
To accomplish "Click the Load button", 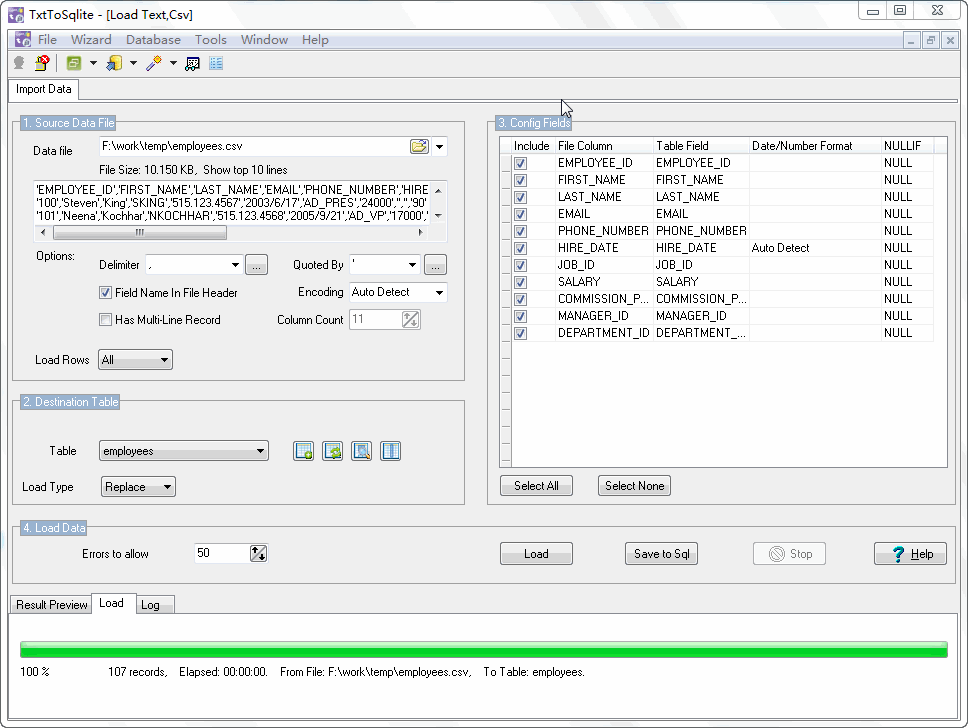I will tap(536, 554).
